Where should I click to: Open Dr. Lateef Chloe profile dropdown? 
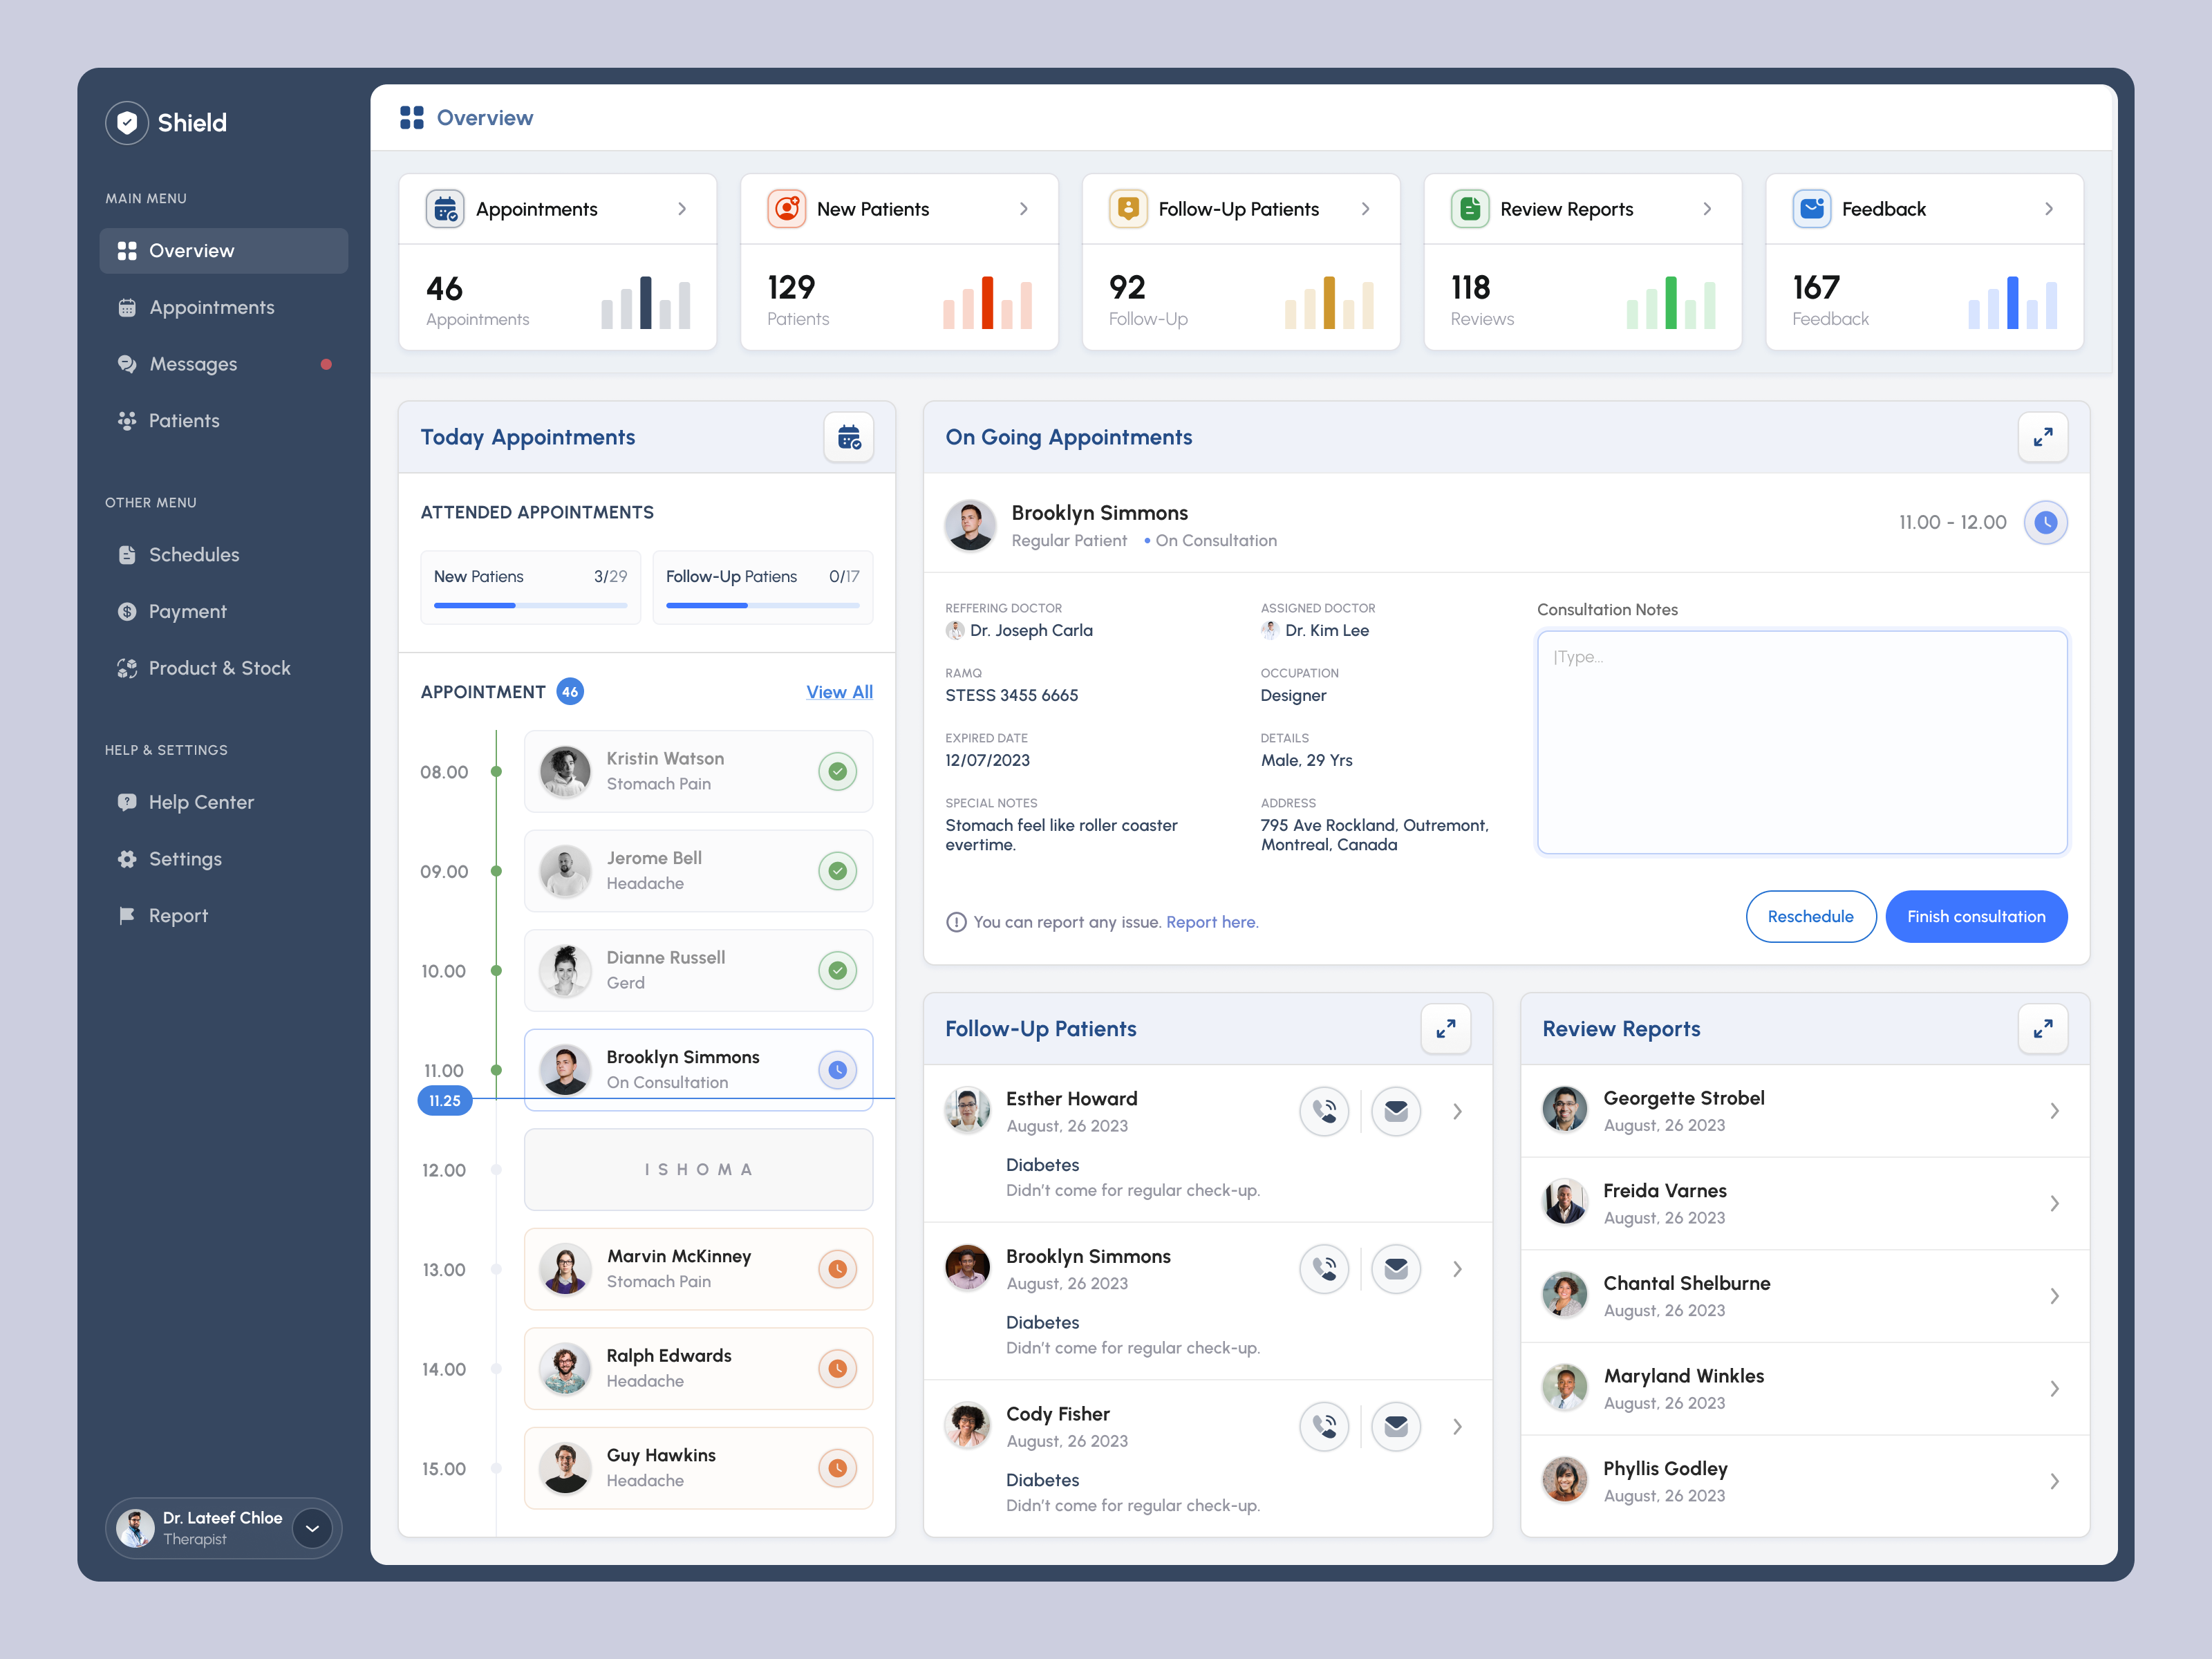(312, 1528)
